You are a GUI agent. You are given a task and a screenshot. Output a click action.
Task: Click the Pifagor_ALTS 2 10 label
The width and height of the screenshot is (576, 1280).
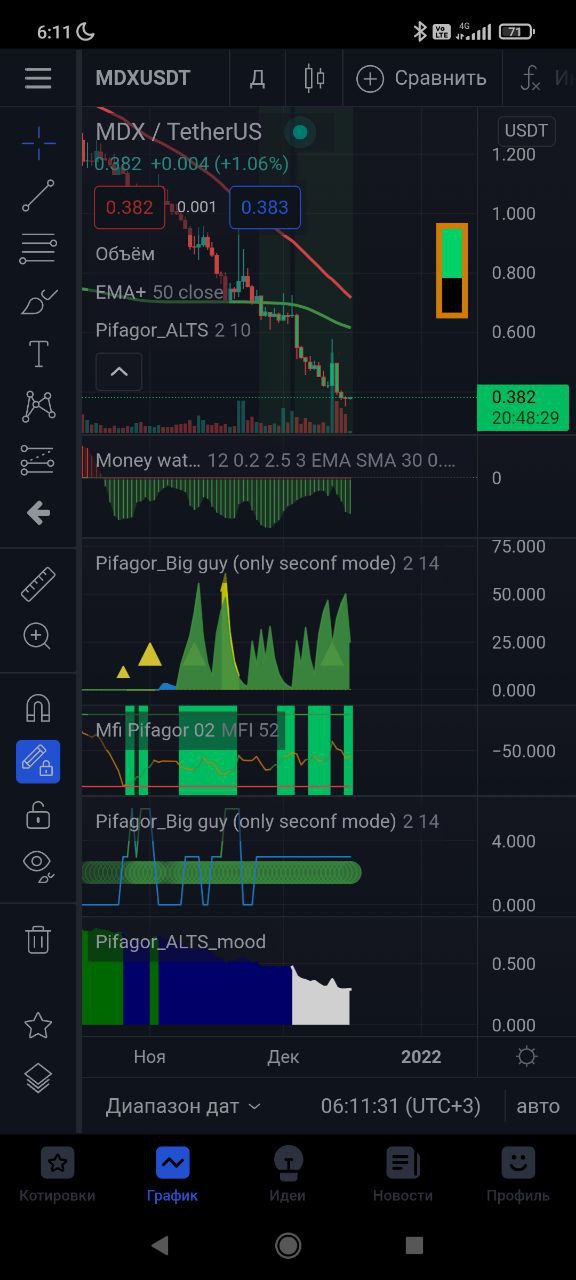(173, 329)
